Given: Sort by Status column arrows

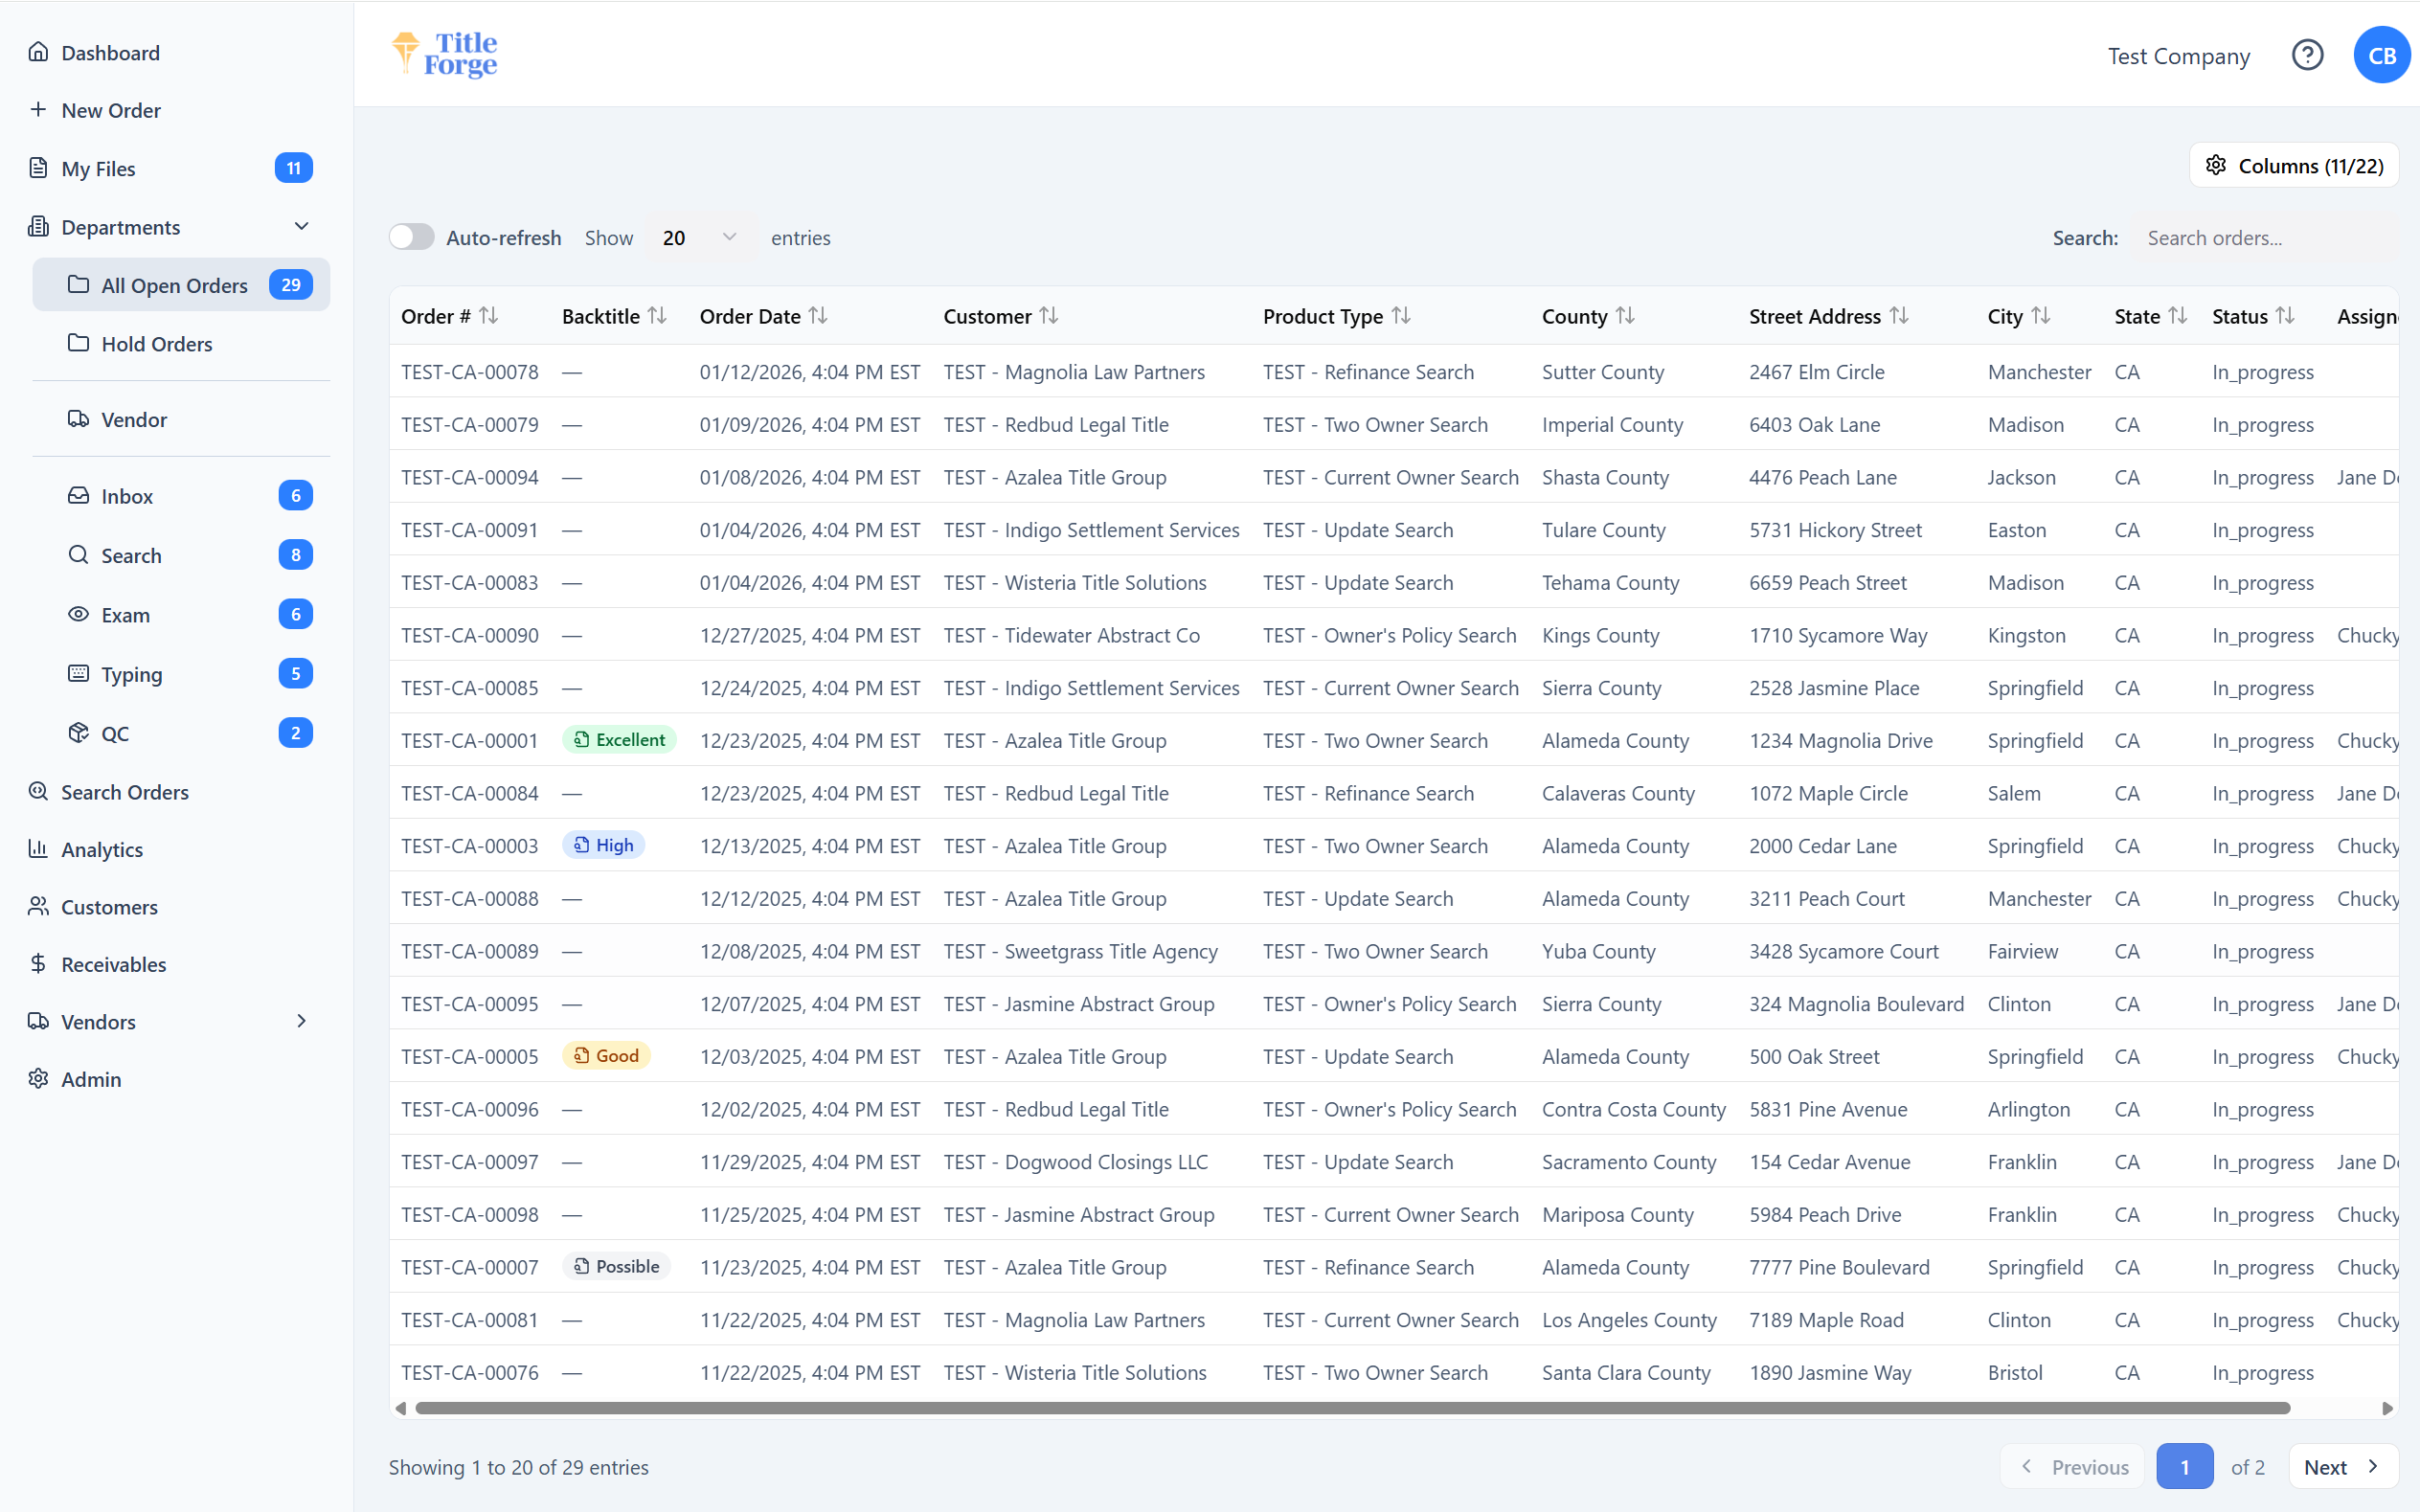Looking at the screenshot, I should tap(2285, 316).
